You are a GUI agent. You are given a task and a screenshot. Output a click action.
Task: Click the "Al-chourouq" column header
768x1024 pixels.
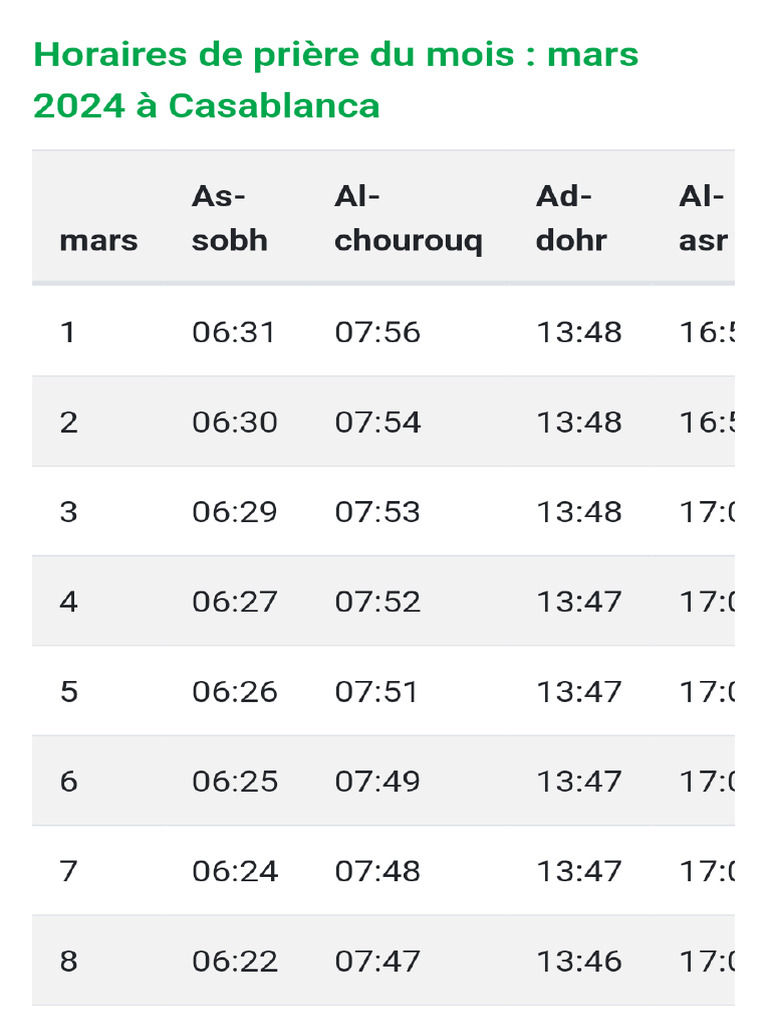point(408,219)
